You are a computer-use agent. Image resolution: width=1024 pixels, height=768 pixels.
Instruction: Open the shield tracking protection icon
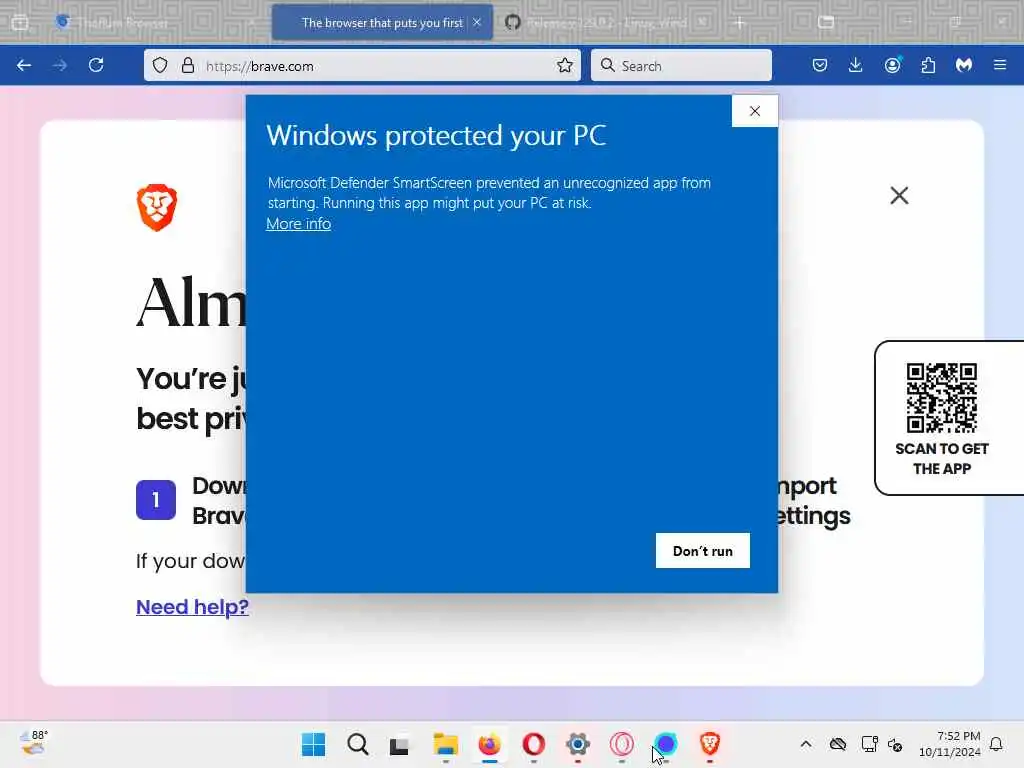point(160,65)
